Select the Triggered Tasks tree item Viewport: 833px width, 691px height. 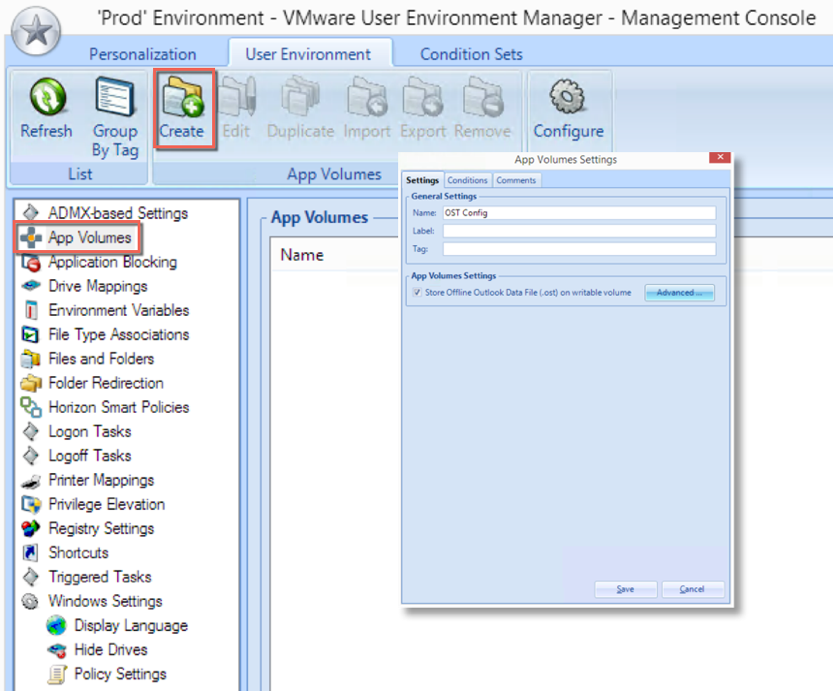click(x=100, y=577)
